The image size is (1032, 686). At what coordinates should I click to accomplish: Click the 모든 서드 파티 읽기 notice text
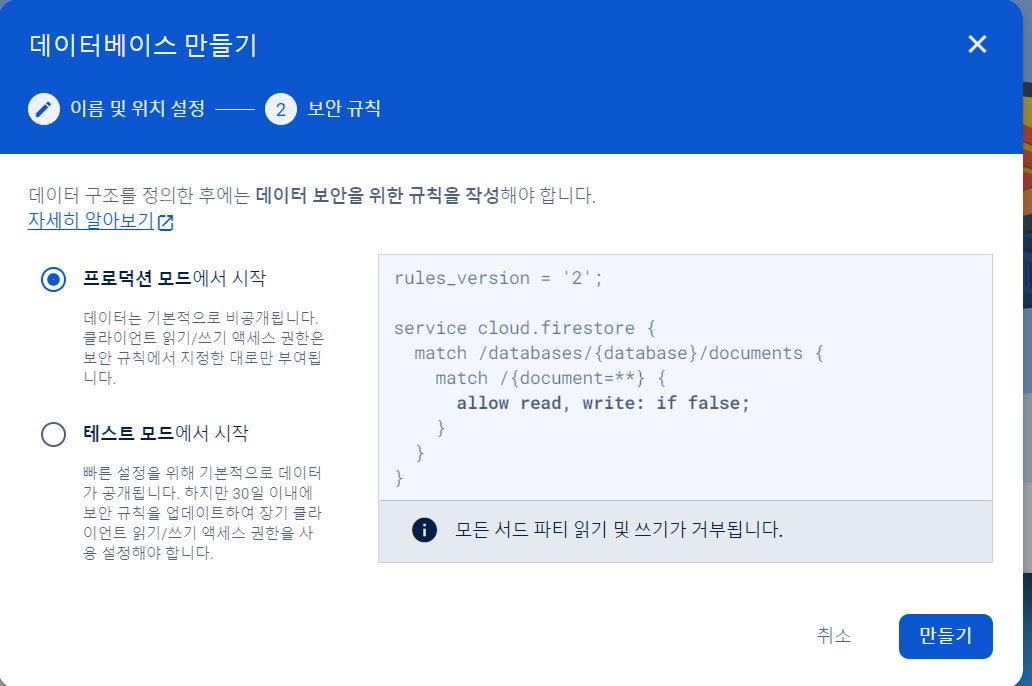point(619,530)
